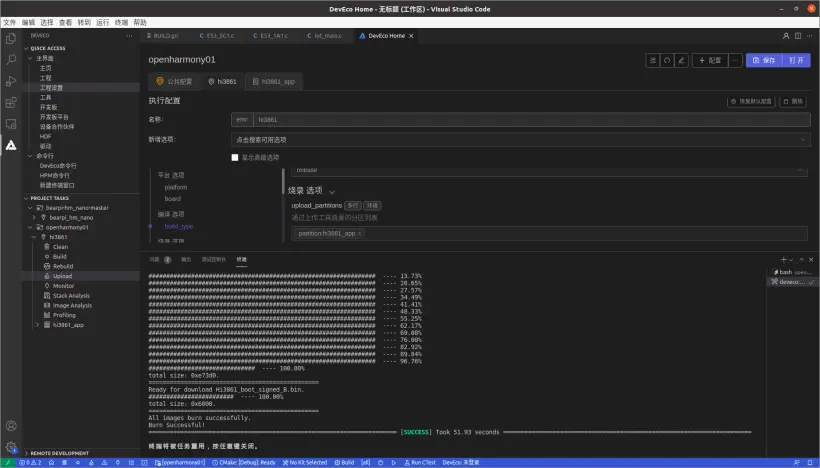
Task: Click the build_type link in options outline
Action: coord(178,226)
